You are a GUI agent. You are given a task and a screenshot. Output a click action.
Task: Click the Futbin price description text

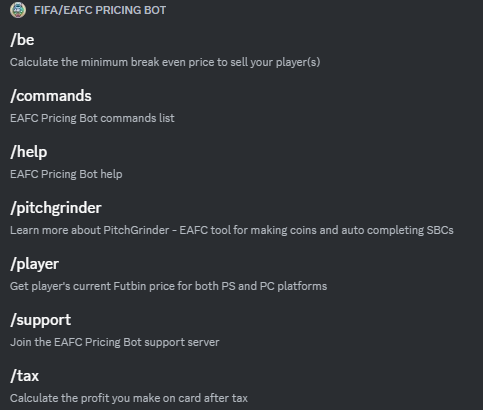(x=169, y=286)
